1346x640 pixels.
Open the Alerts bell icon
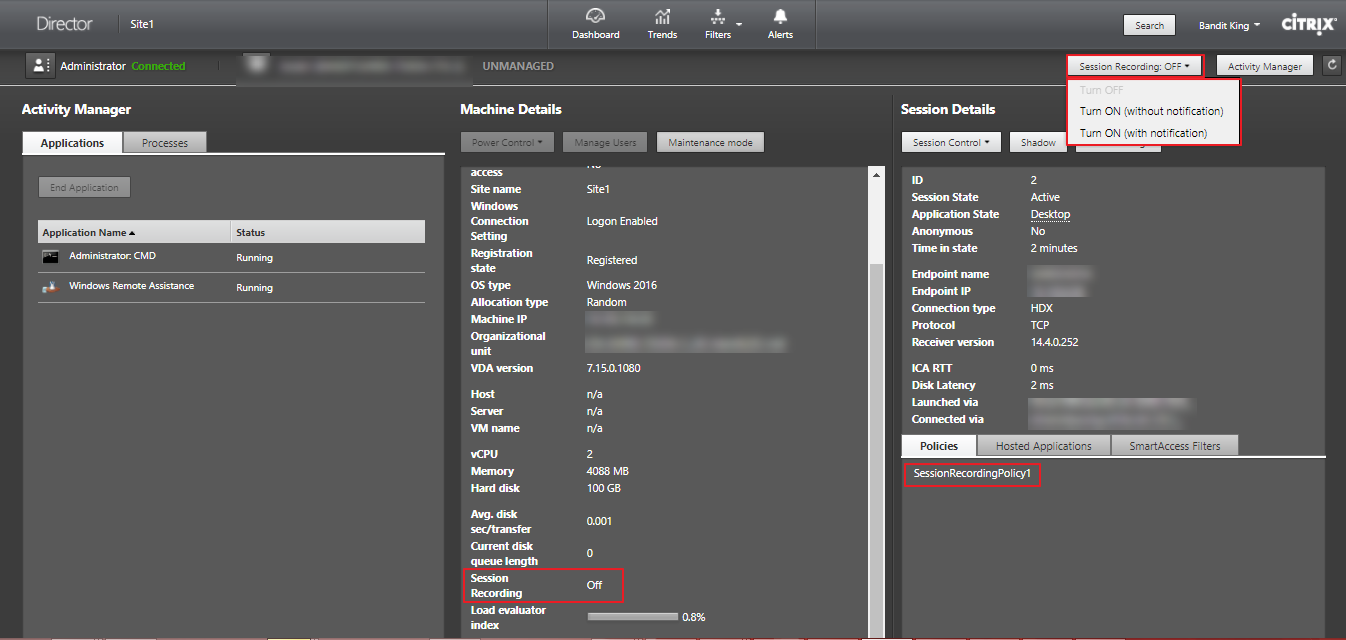[780, 18]
